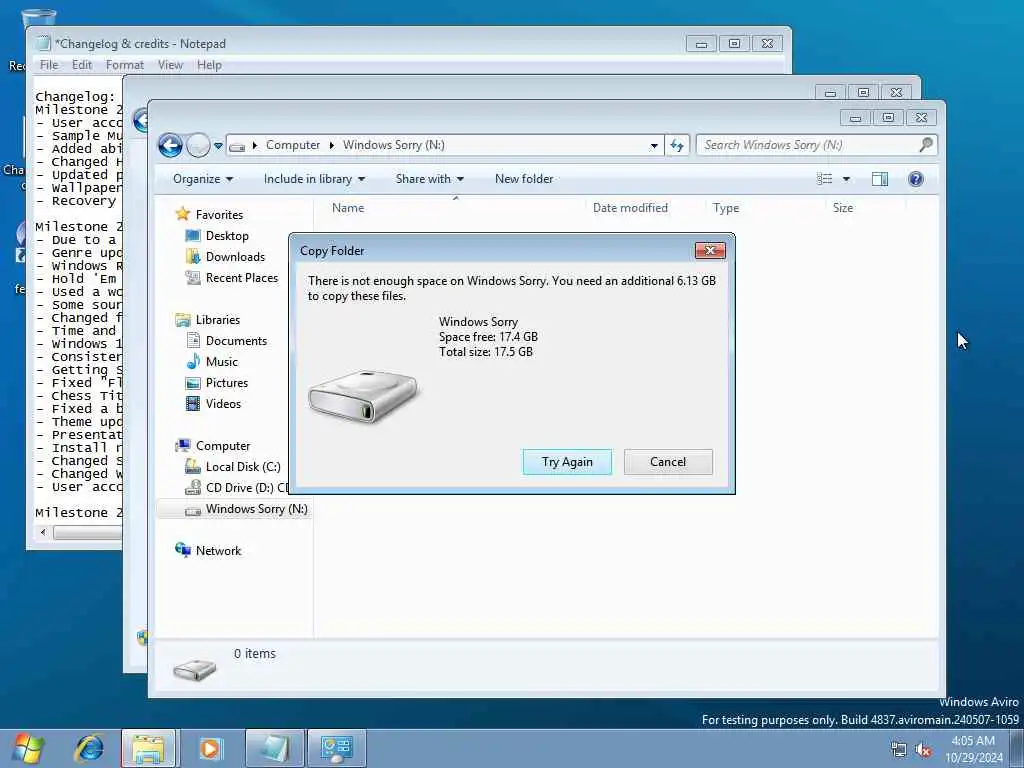Open the Edit menu in Notepad
This screenshot has height=768, width=1024.
(x=82, y=65)
